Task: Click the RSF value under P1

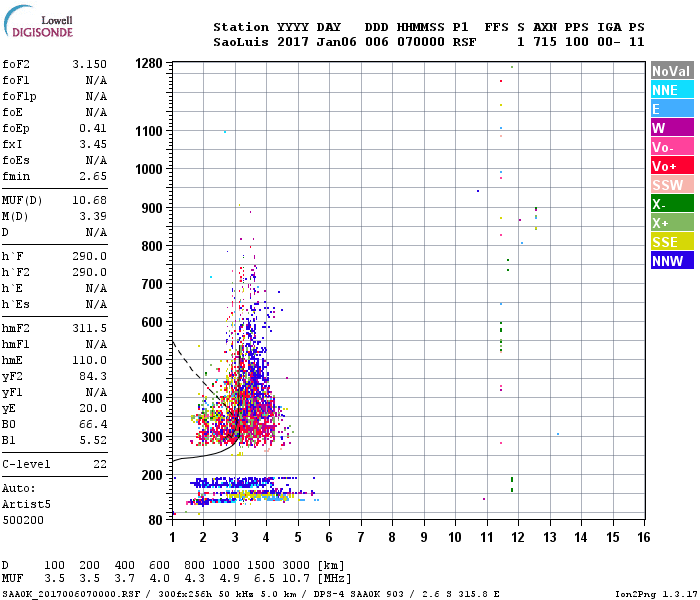Action: click(464, 42)
